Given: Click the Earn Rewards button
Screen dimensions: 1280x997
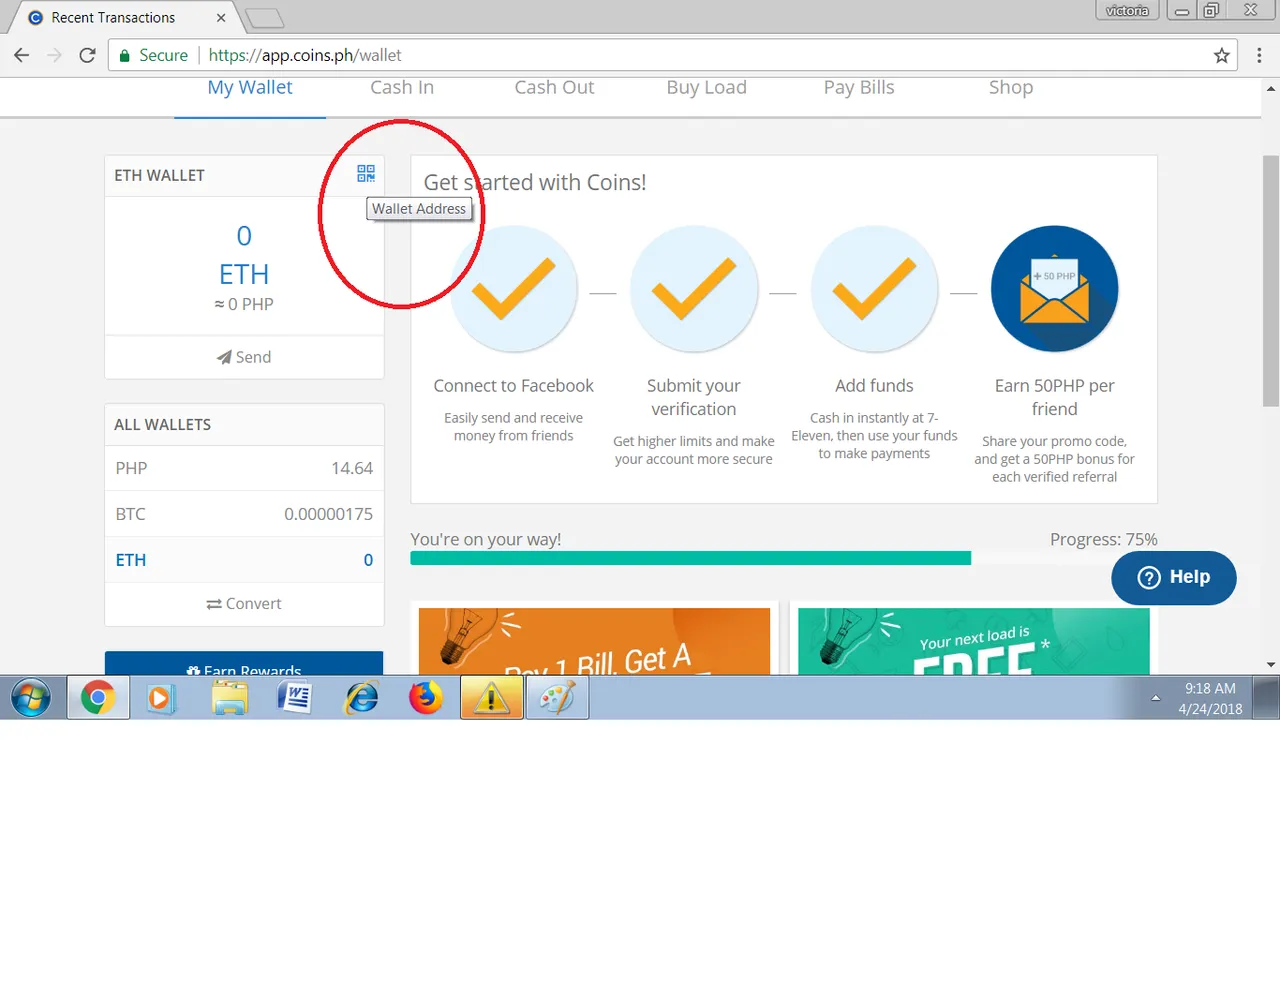Looking at the screenshot, I should click(244, 664).
